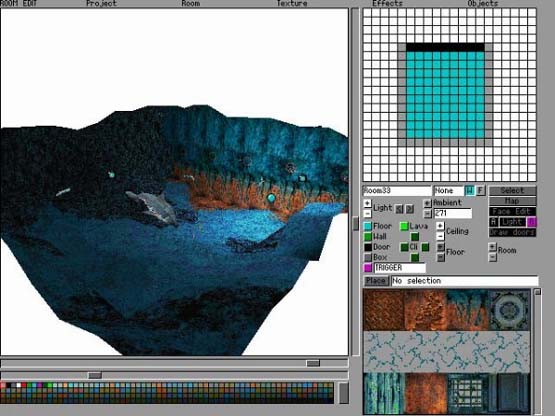Screen dimensions: 555x416
Task: Click the Place button
Action: point(376,281)
